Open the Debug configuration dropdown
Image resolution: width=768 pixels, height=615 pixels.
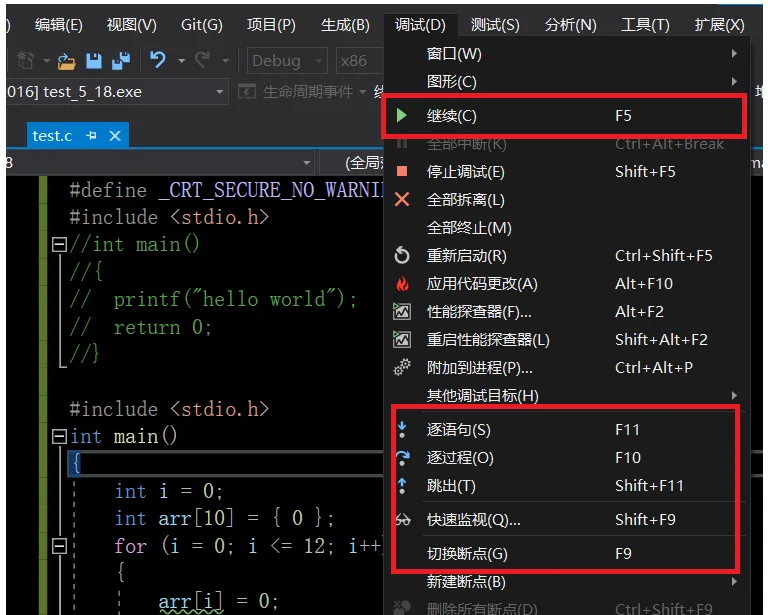287,61
